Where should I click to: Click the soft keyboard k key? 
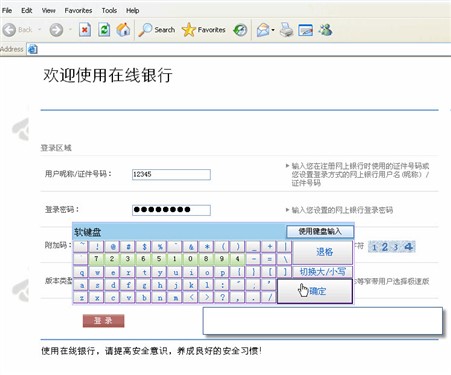(x=191, y=285)
